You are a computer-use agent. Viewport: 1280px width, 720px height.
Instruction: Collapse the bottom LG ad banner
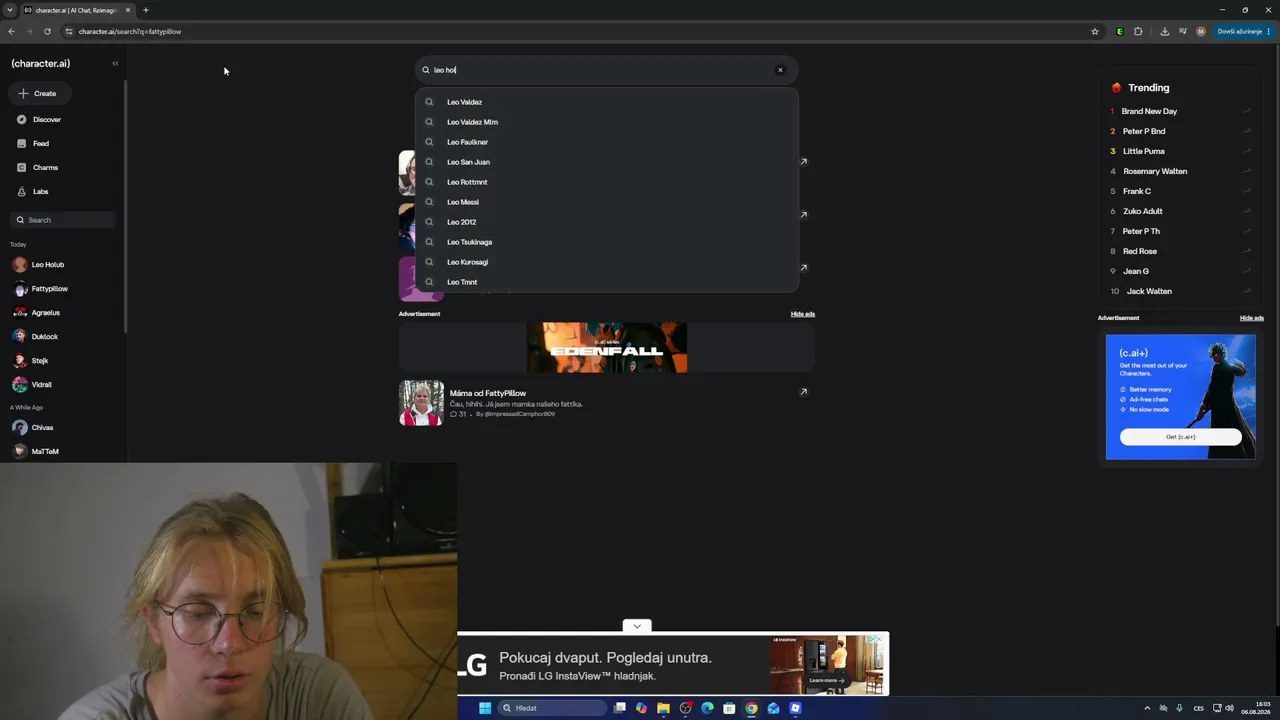tap(637, 626)
